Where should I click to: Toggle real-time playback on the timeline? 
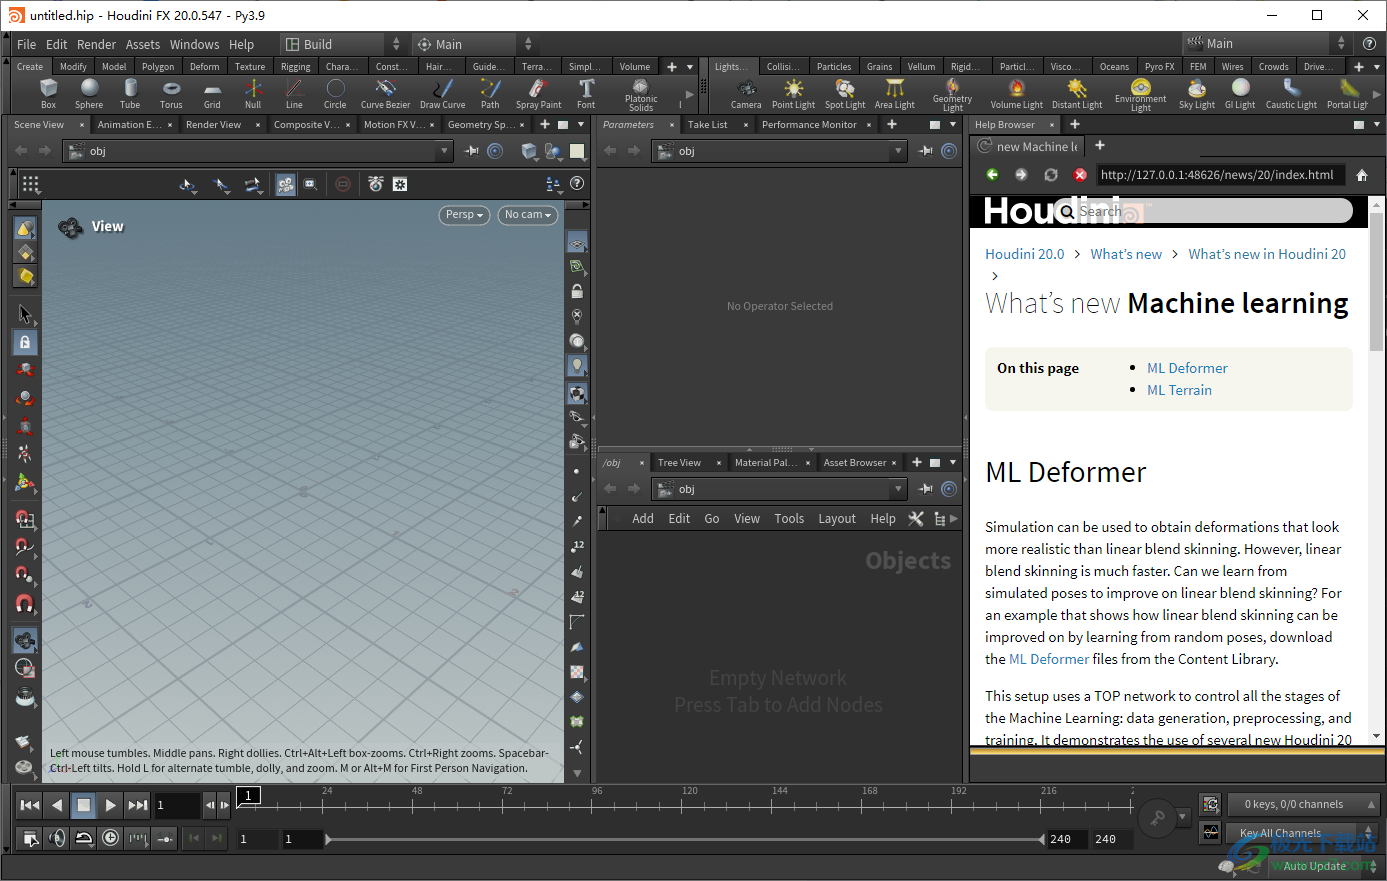click(110, 838)
